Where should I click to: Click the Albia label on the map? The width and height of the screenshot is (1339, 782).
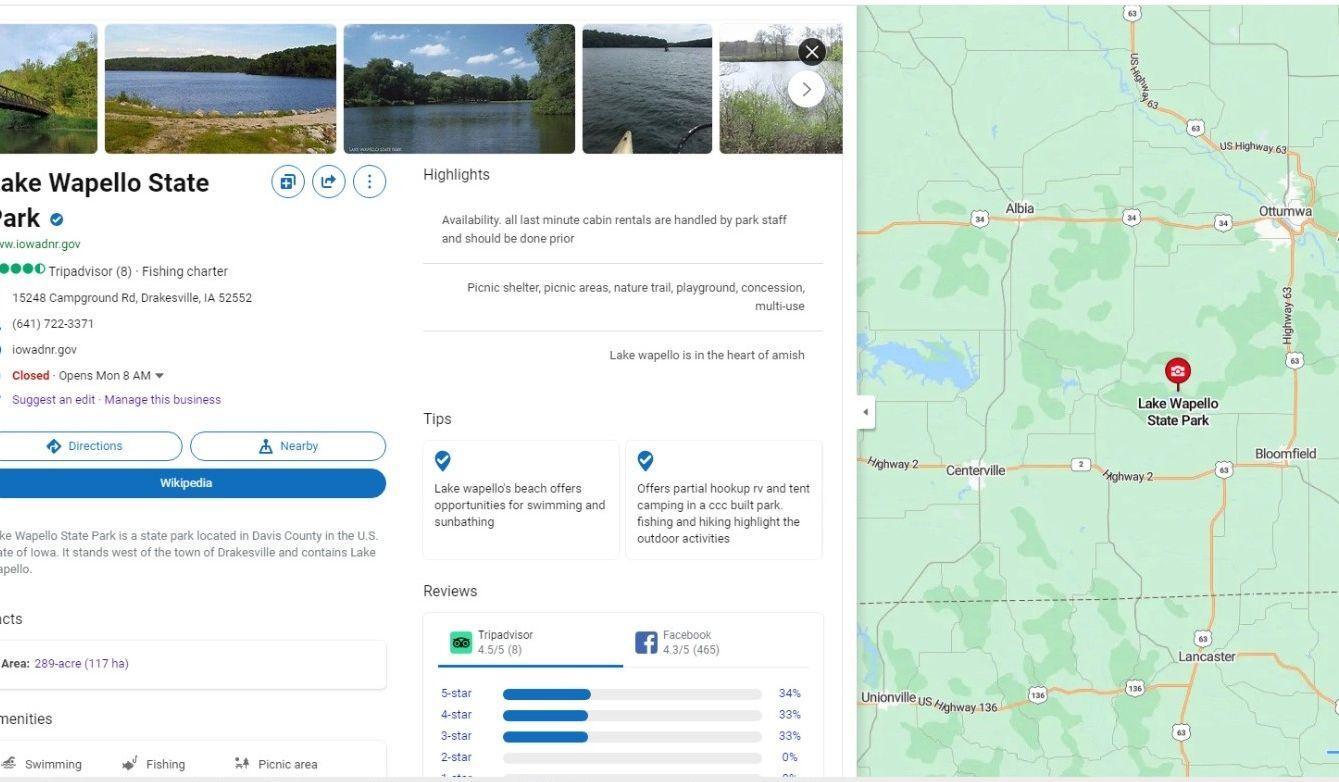point(1020,208)
